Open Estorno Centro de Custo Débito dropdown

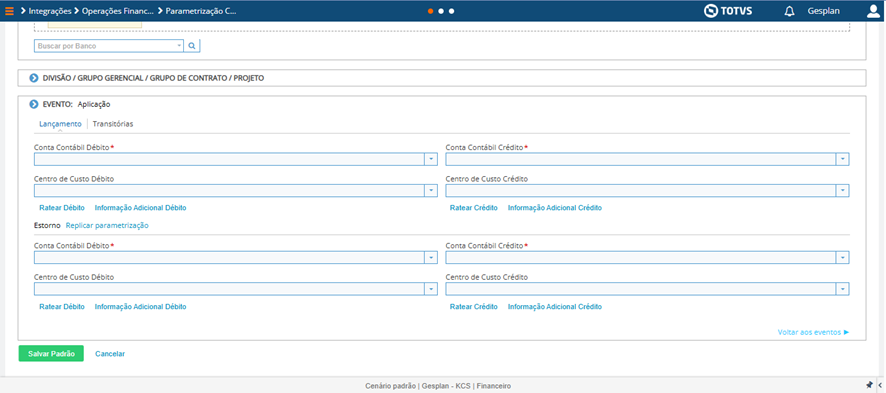tap(431, 289)
